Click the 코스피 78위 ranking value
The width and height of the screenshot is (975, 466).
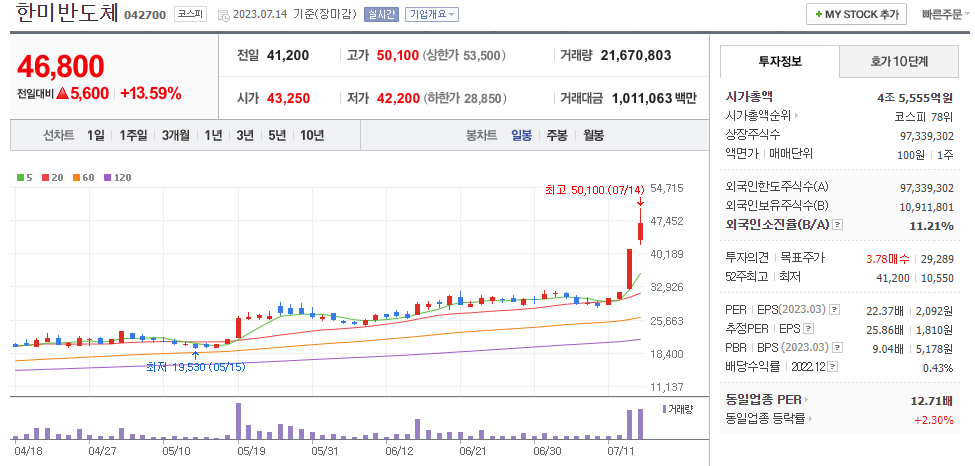924,116
